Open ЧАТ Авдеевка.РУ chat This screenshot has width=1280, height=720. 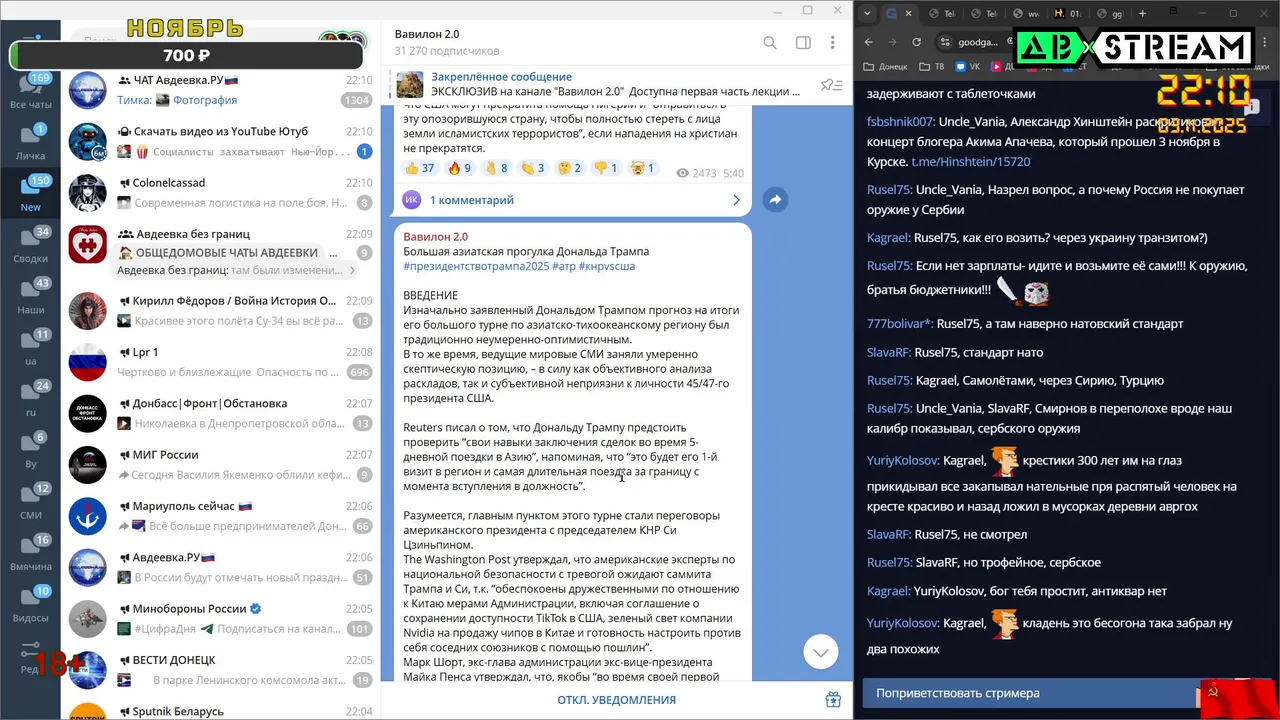tap(220, 90)
